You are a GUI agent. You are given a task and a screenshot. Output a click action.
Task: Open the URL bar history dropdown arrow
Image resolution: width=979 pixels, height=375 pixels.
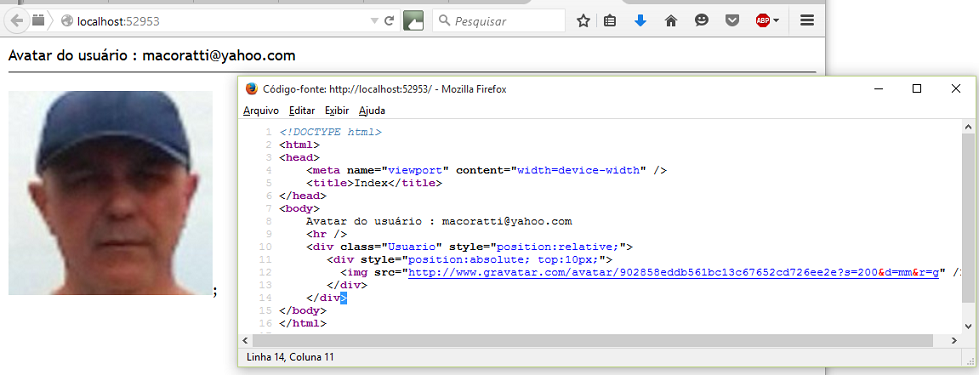tap(374, 21)
